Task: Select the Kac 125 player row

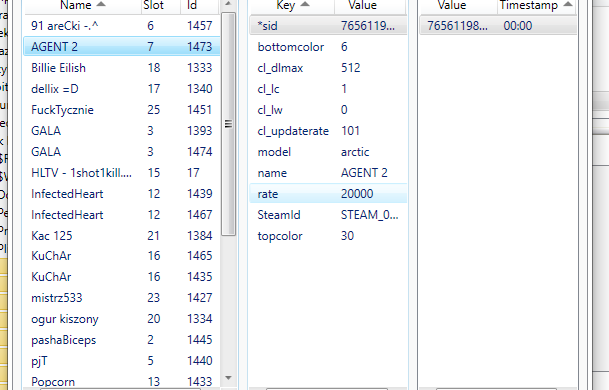Action: pos(122,235)
